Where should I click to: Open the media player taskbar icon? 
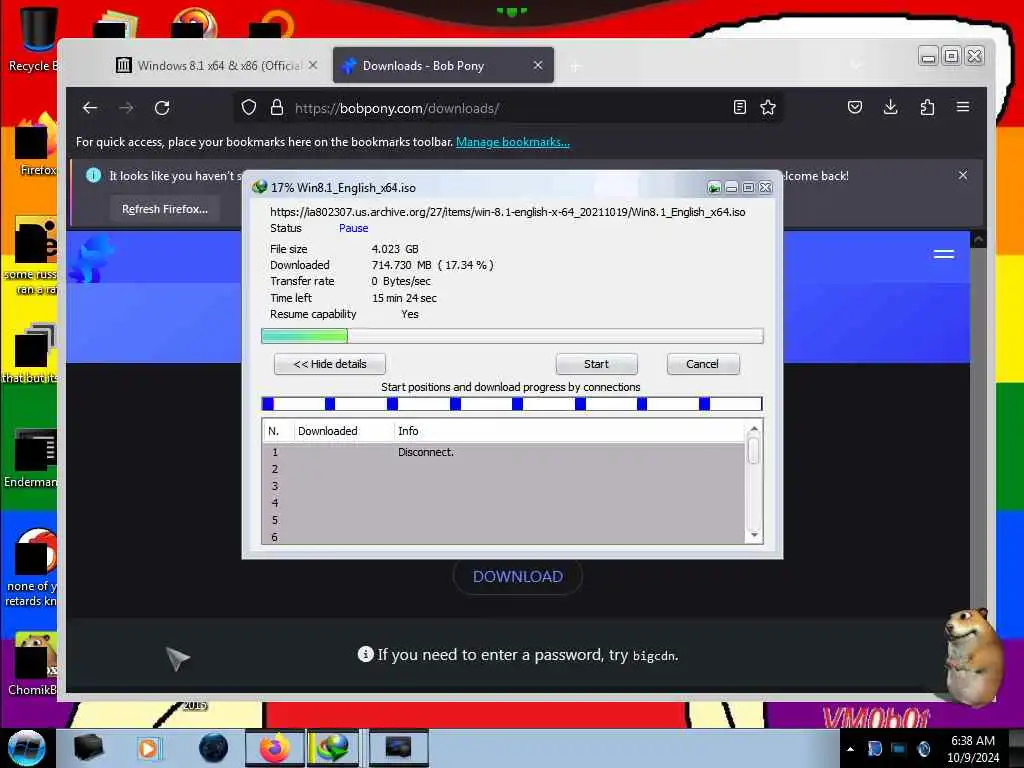[x=148, y=748]
